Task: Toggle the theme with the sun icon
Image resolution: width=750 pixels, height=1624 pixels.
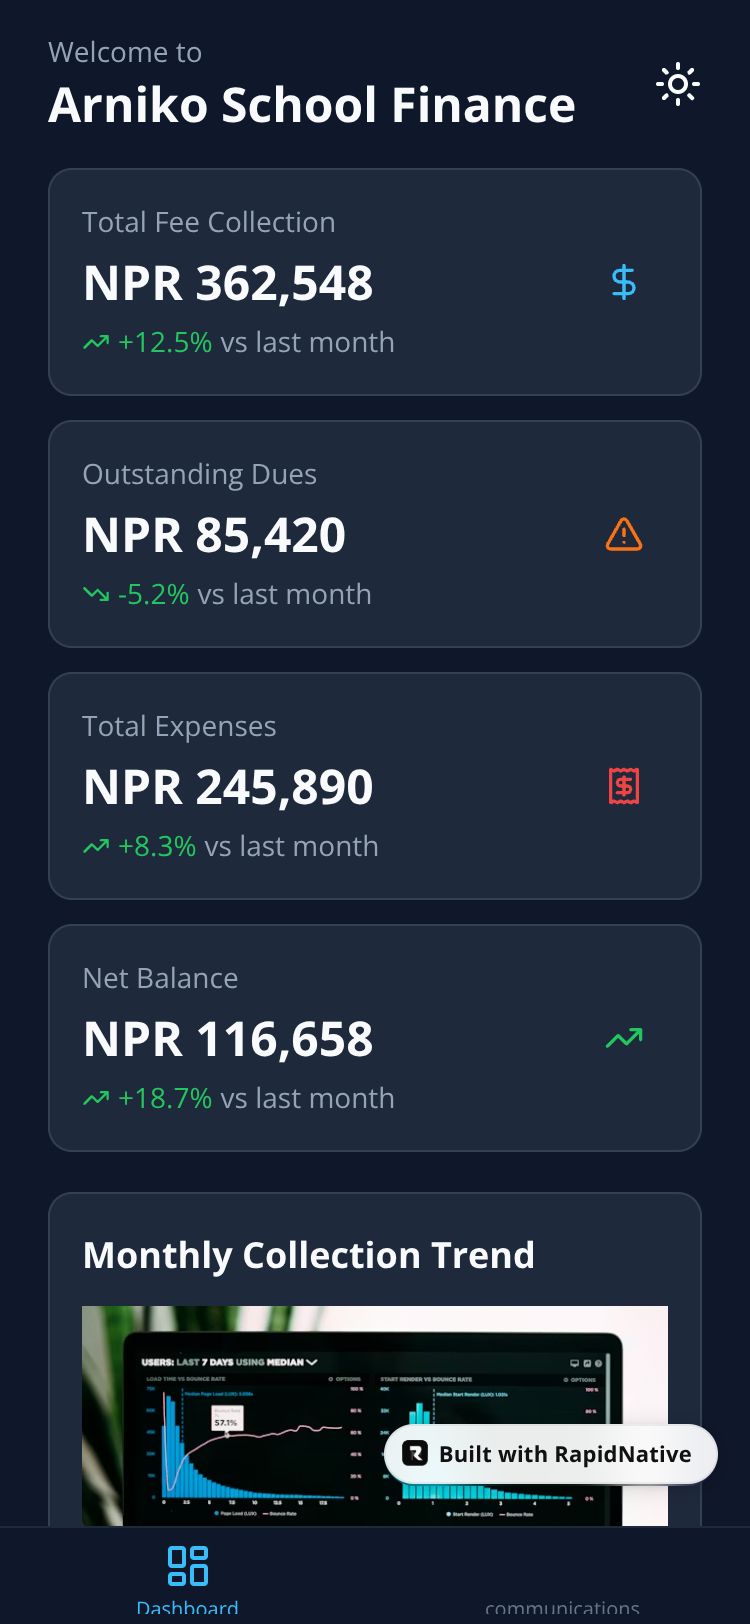Action: 677,85
